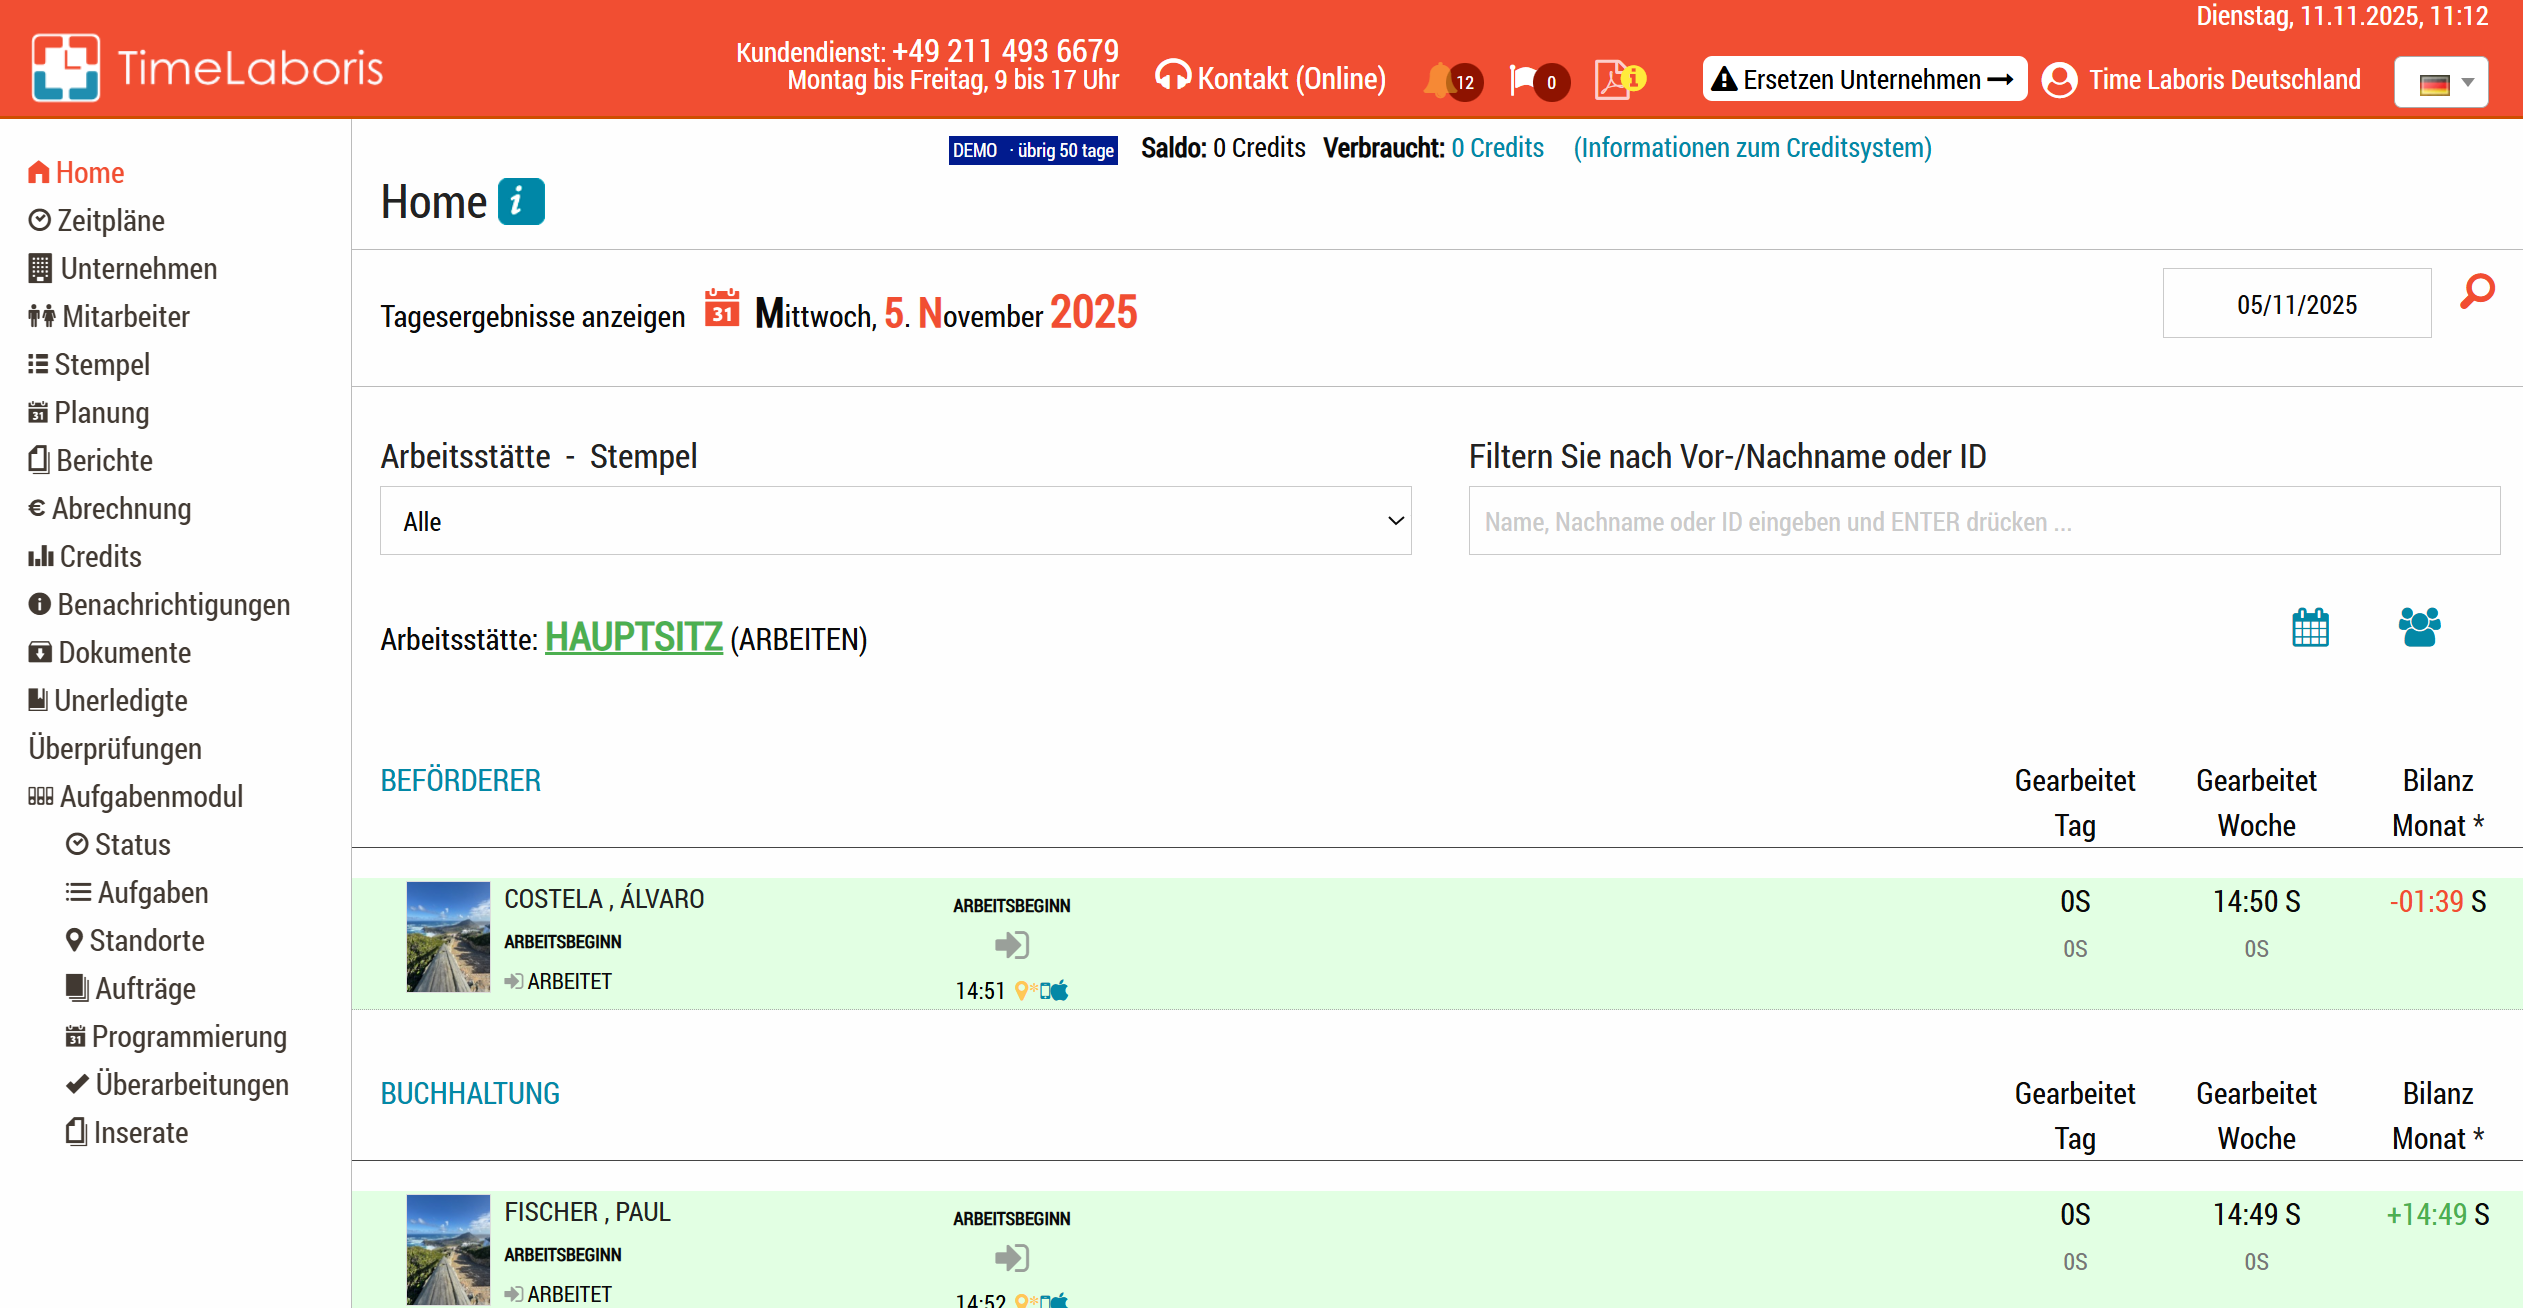Screen dimensions: 2523x1308
Task: Open the Informationen zum Creditsystem link
Action: 1752,148
